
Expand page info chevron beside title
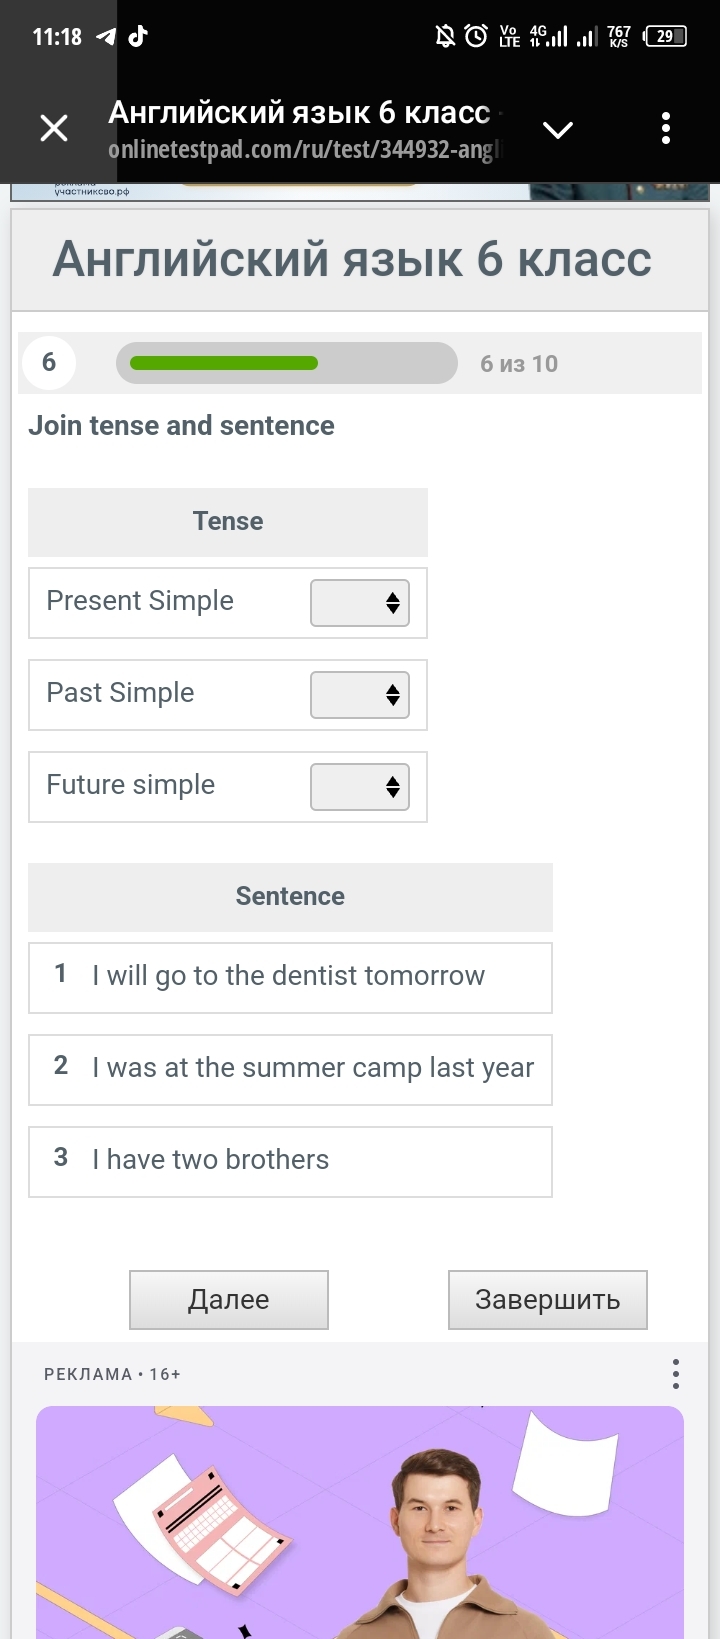pos(557,129)
